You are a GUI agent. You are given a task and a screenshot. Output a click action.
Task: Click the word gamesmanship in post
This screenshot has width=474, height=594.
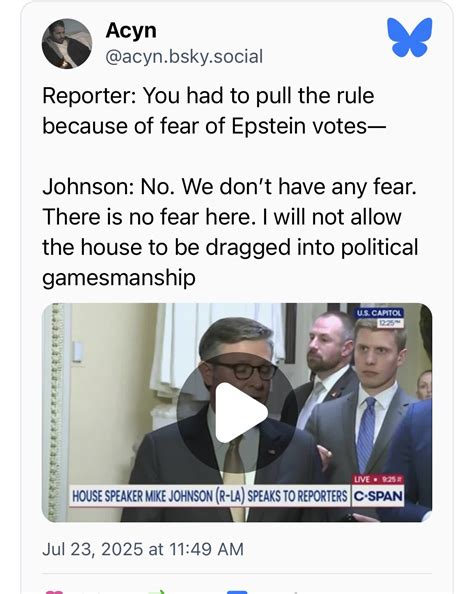click(x=119, y=278)
